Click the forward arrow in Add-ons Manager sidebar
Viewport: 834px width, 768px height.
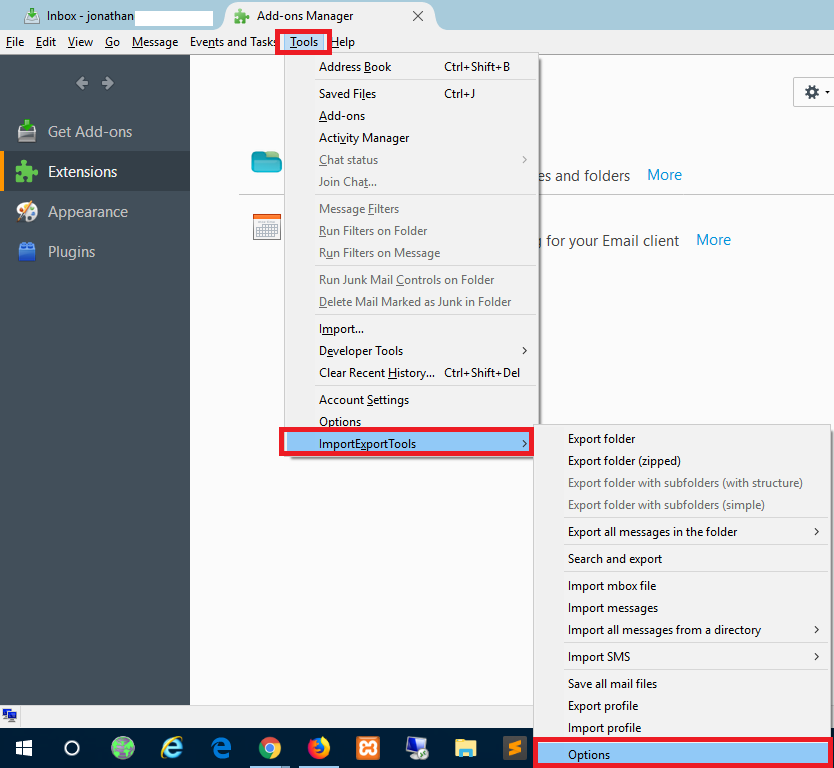click(x=107, y=83)
